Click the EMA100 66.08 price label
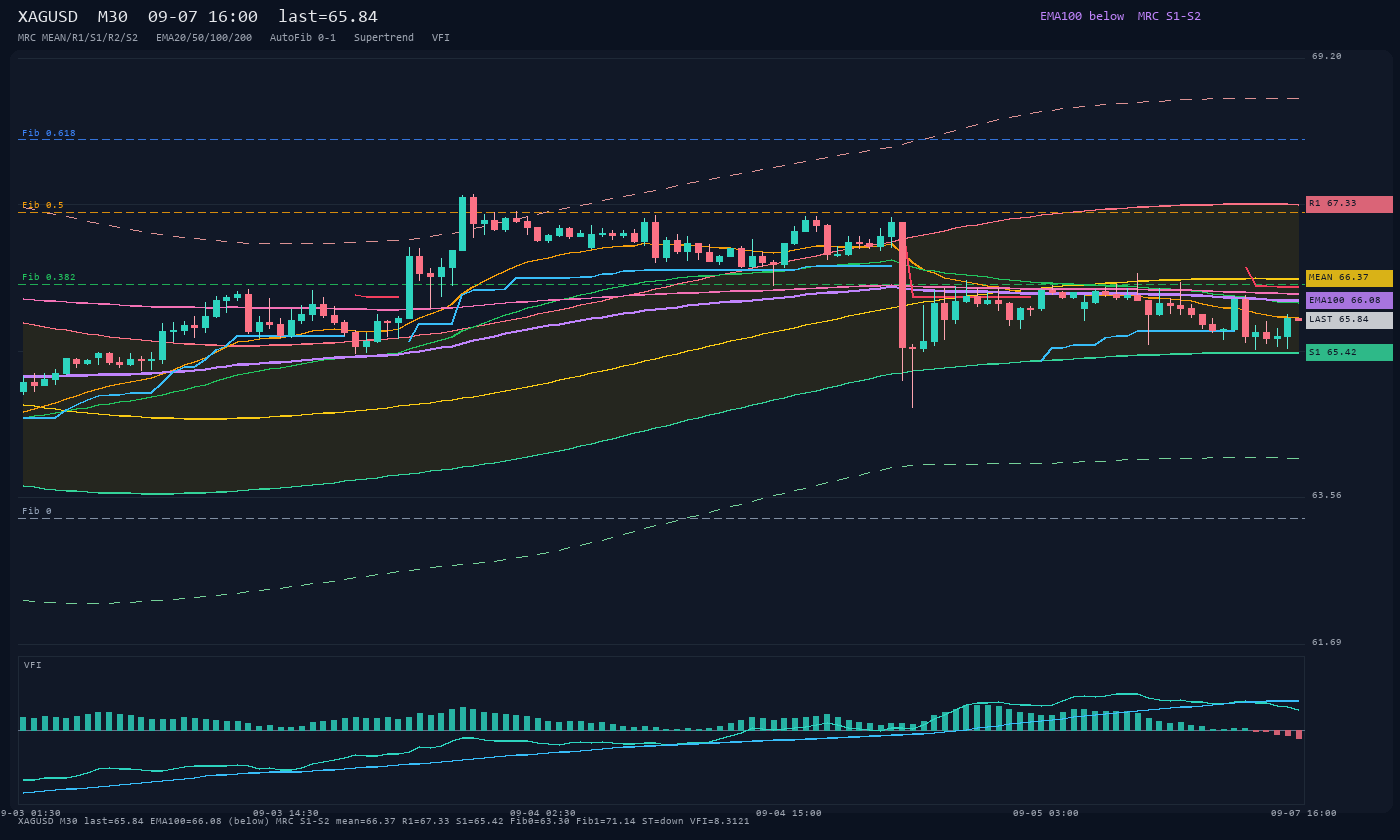1400x840 pixels. pyautogui.click(x=1349, y=300)
